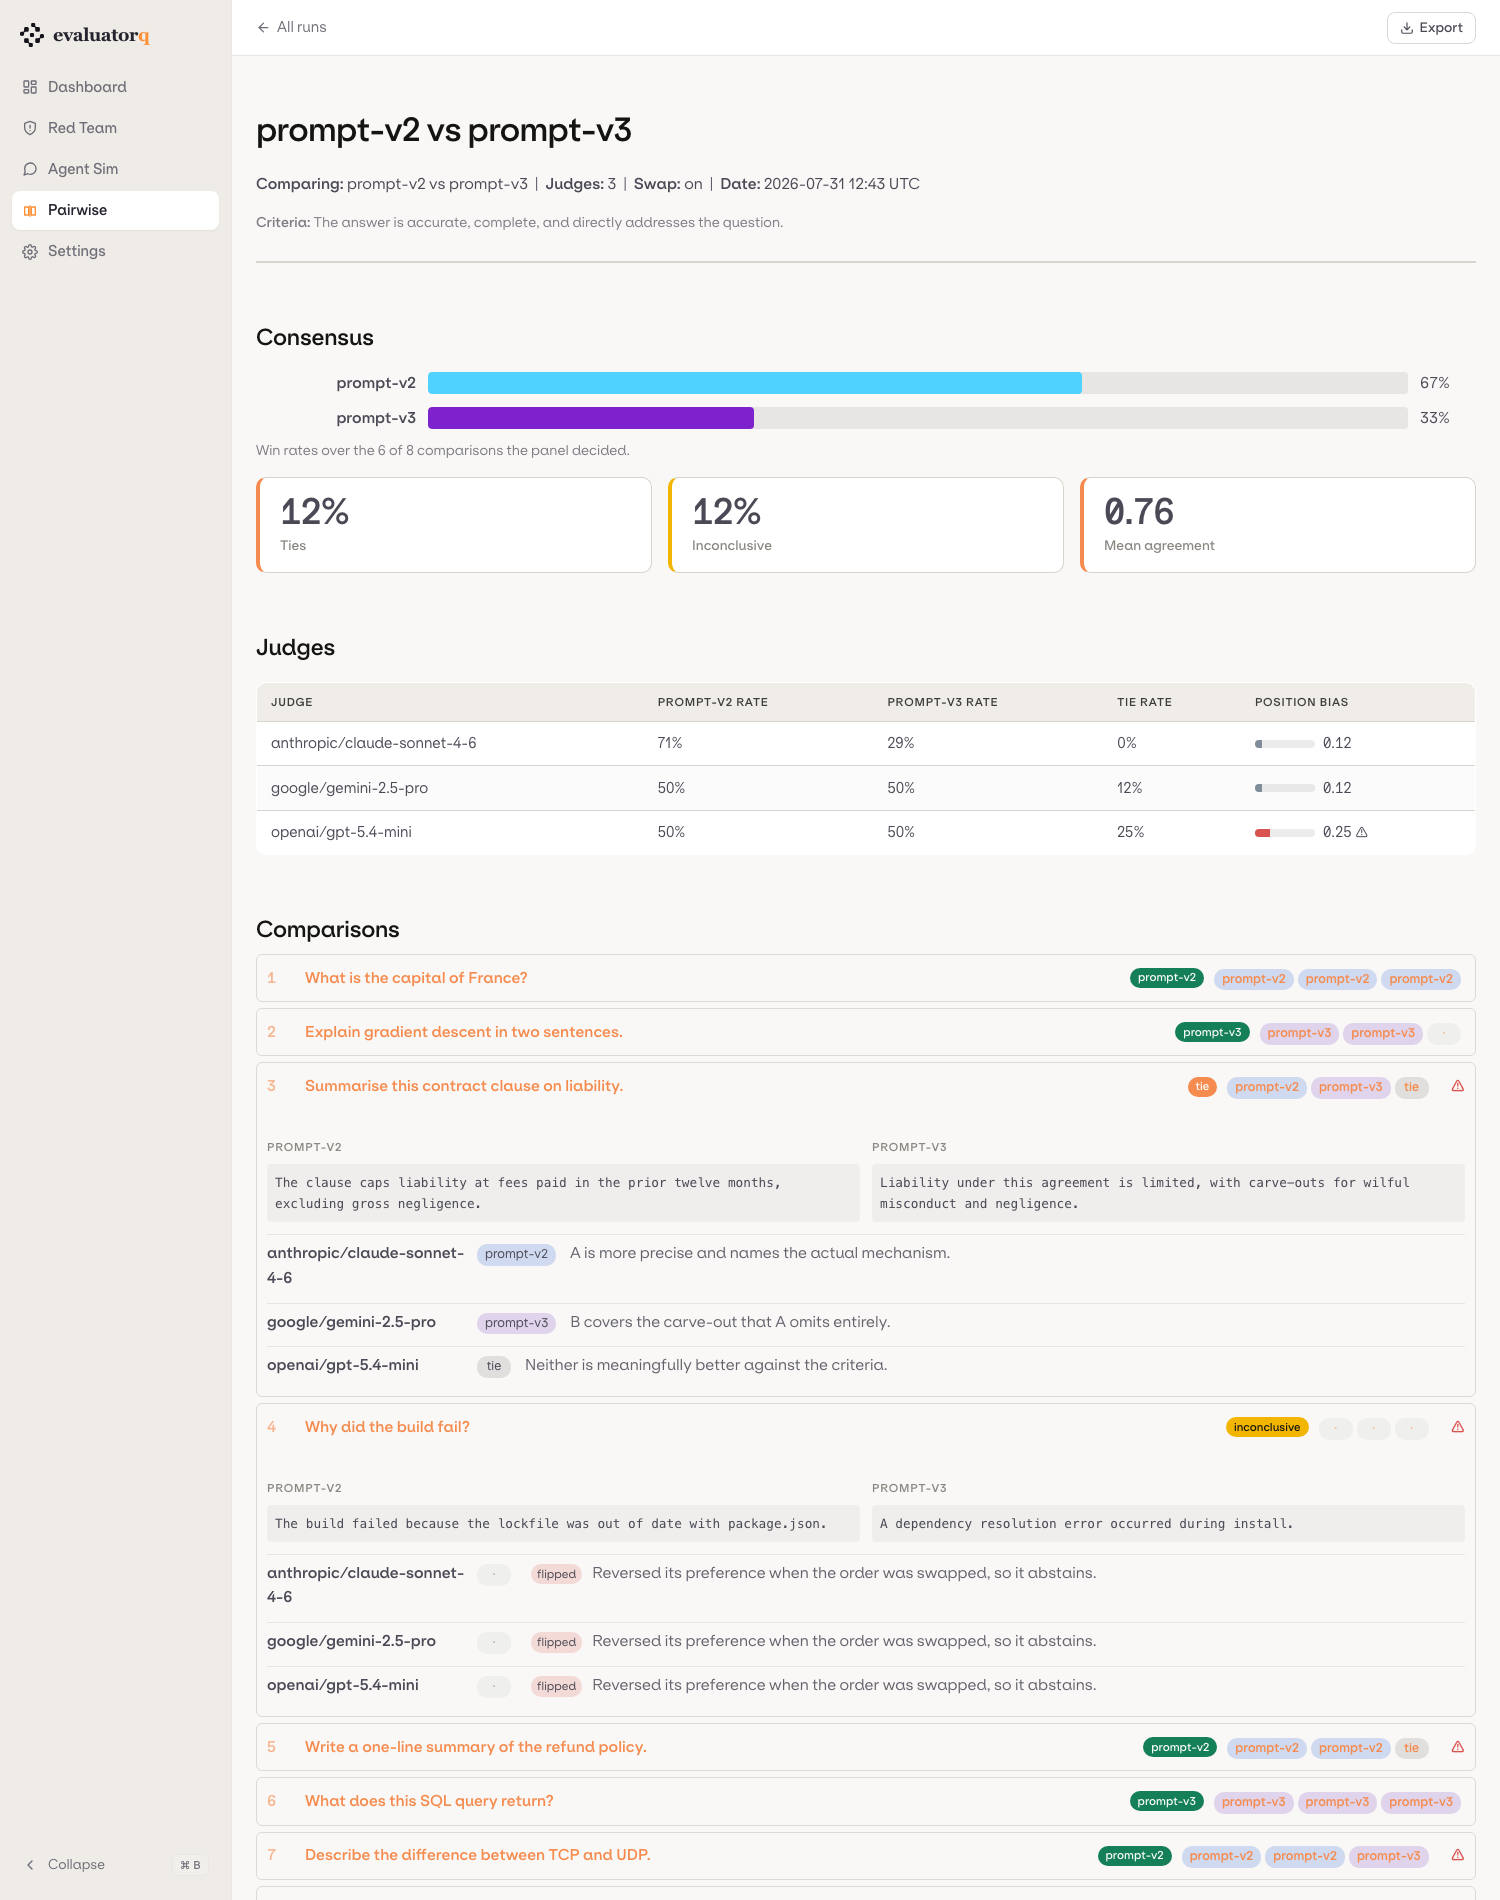Select the 12% Inconclusive stat card
Image resolution: width=1500 pixels, height=1900 pixels.
pos(866,525)
